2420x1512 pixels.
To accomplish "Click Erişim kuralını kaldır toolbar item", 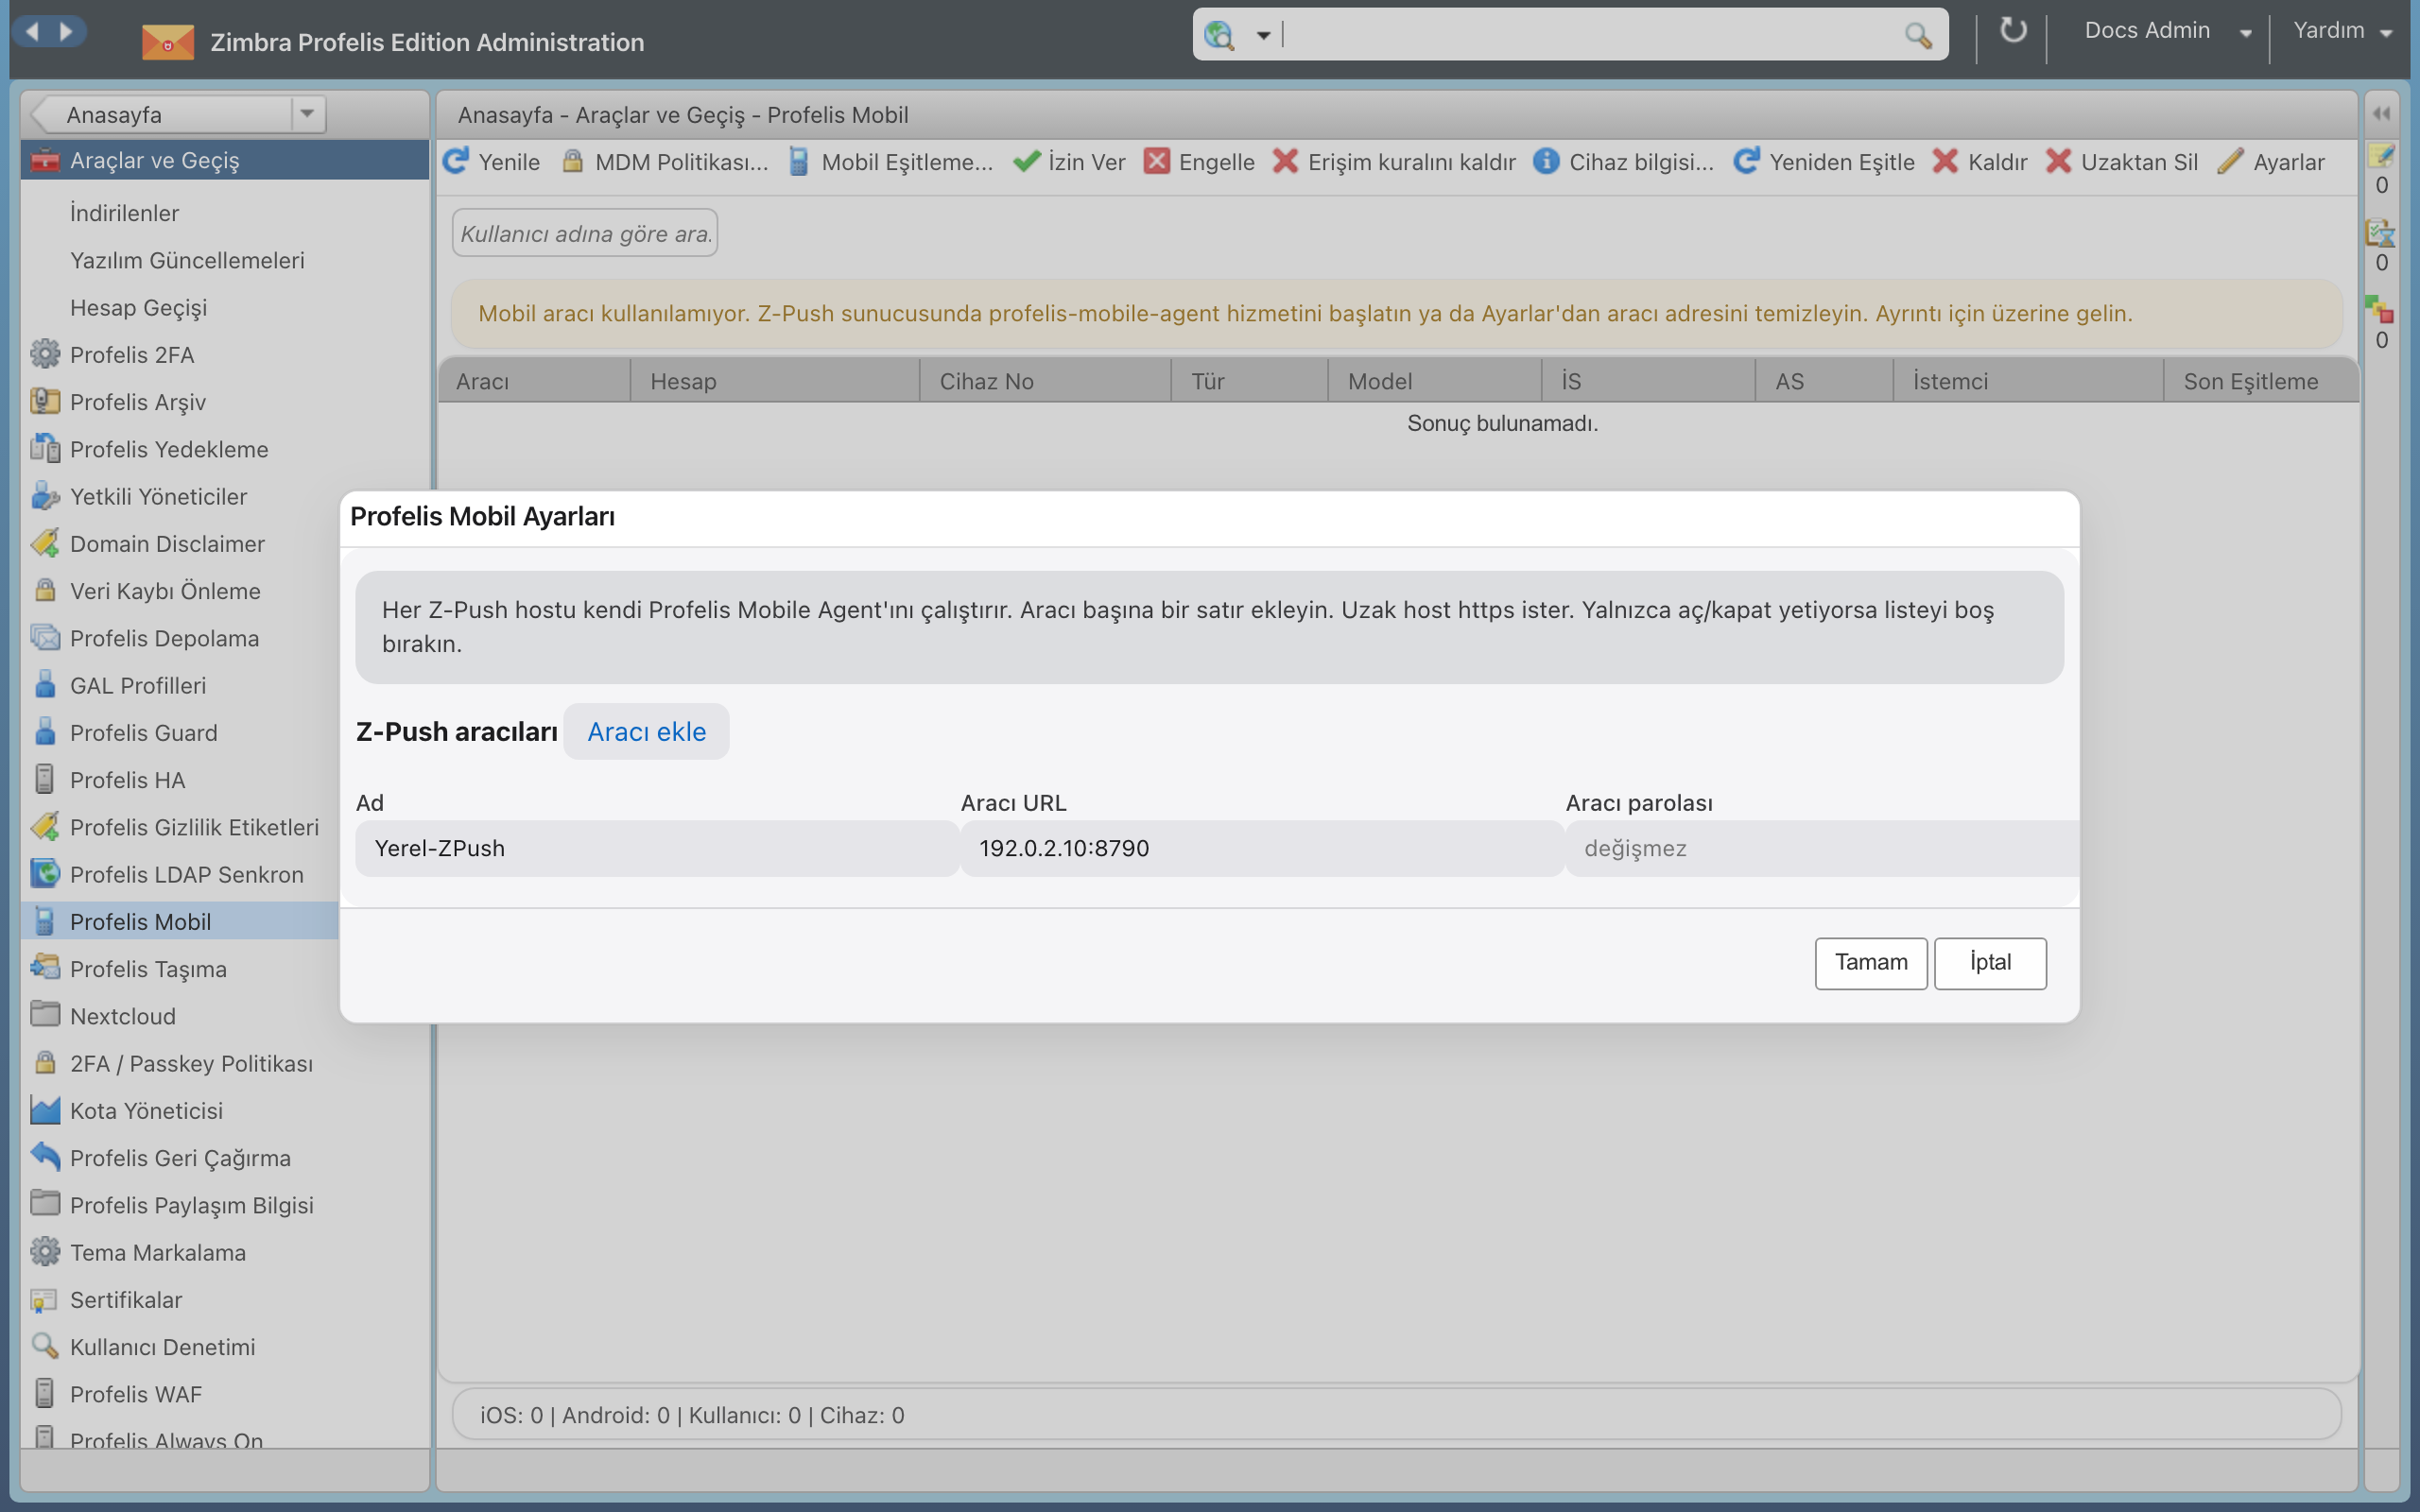I will [1394, 162].
